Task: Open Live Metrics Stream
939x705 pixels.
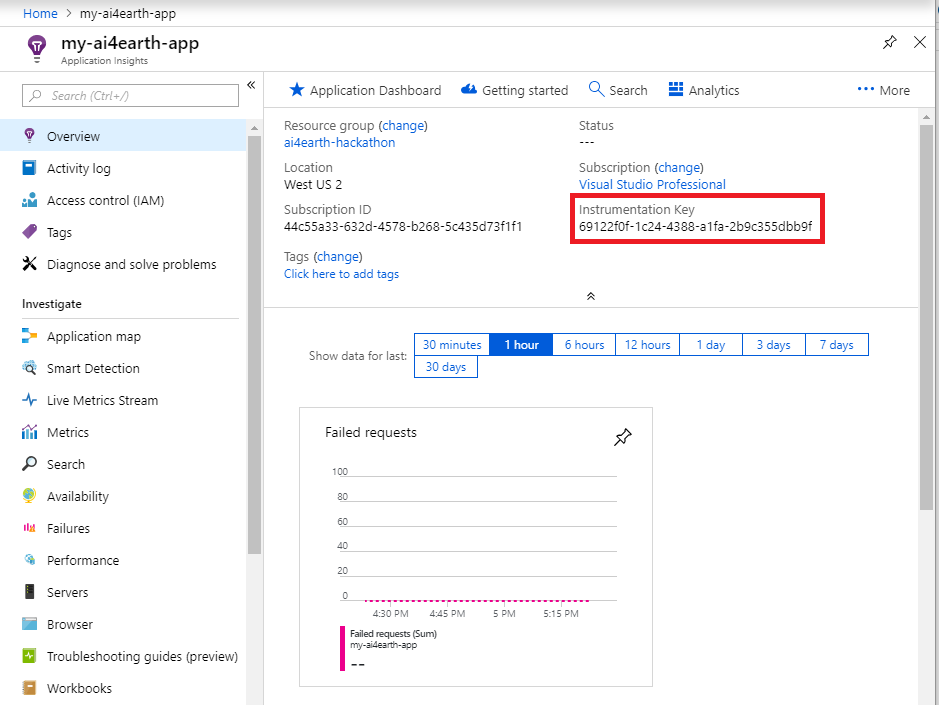Action: pos(123,400)
